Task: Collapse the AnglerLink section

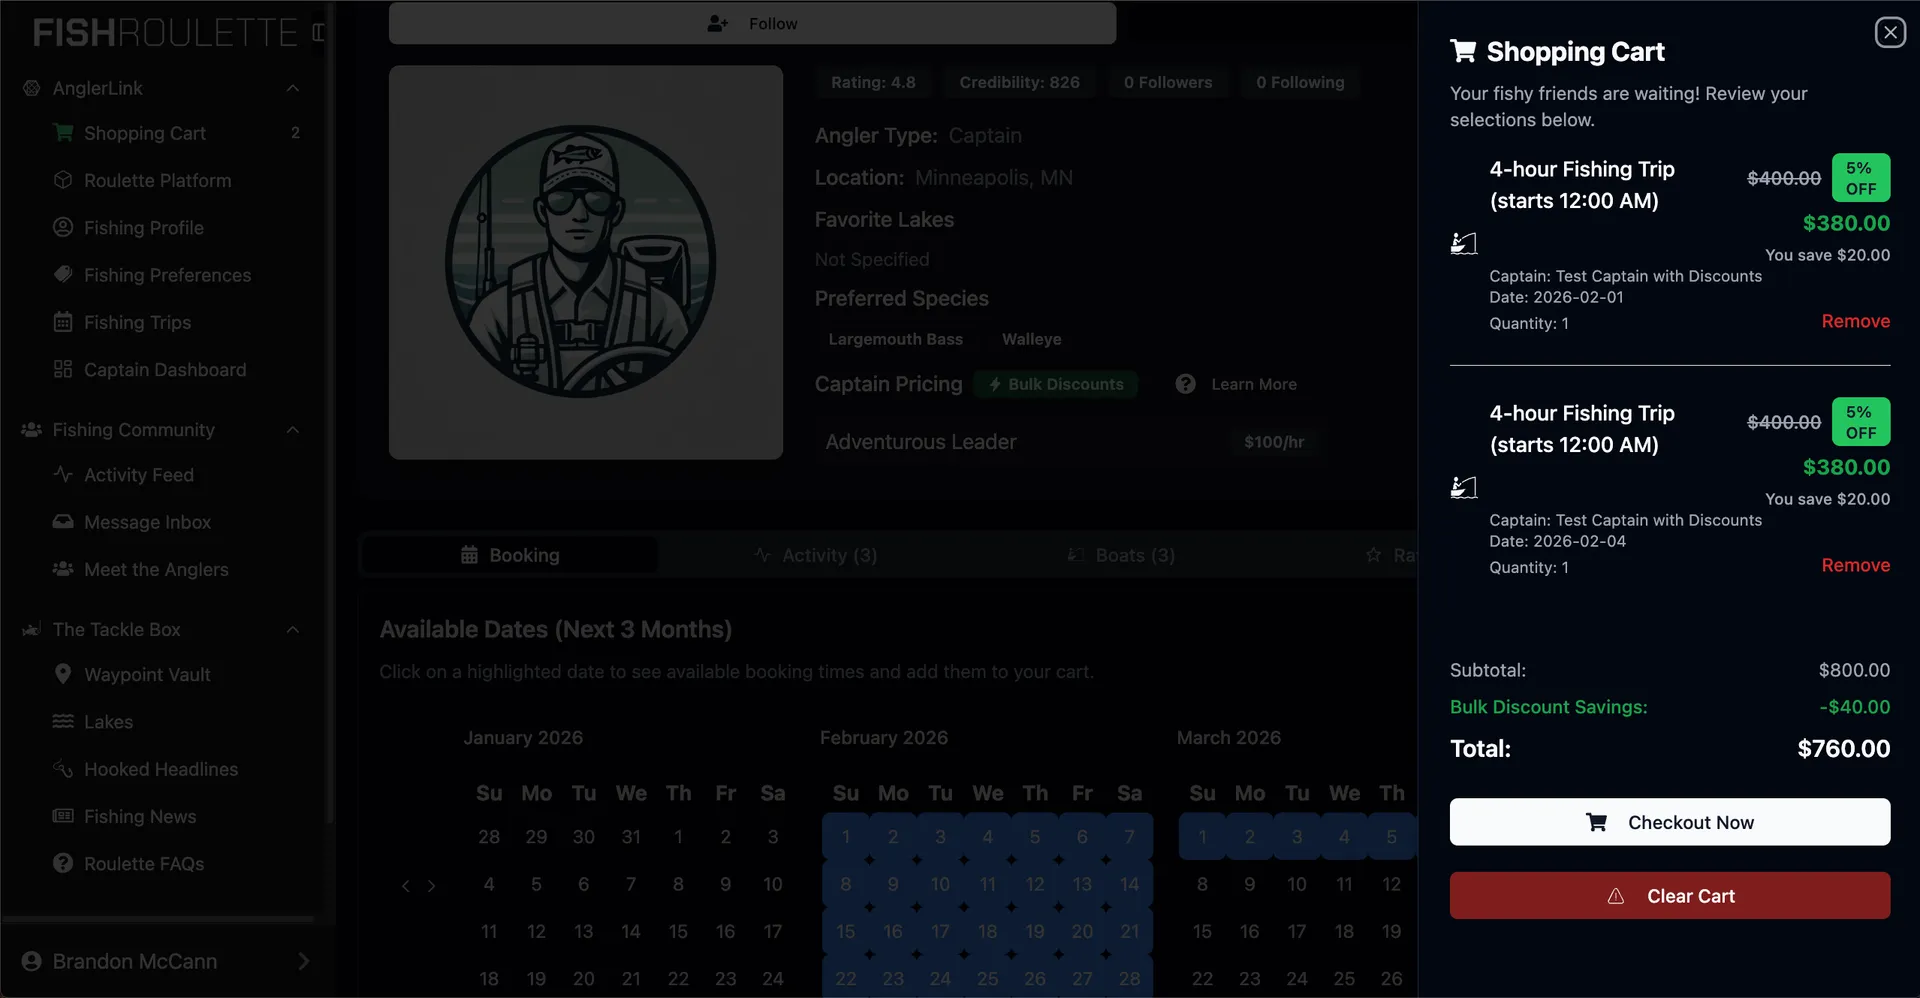Action: (x=293, y=89)
